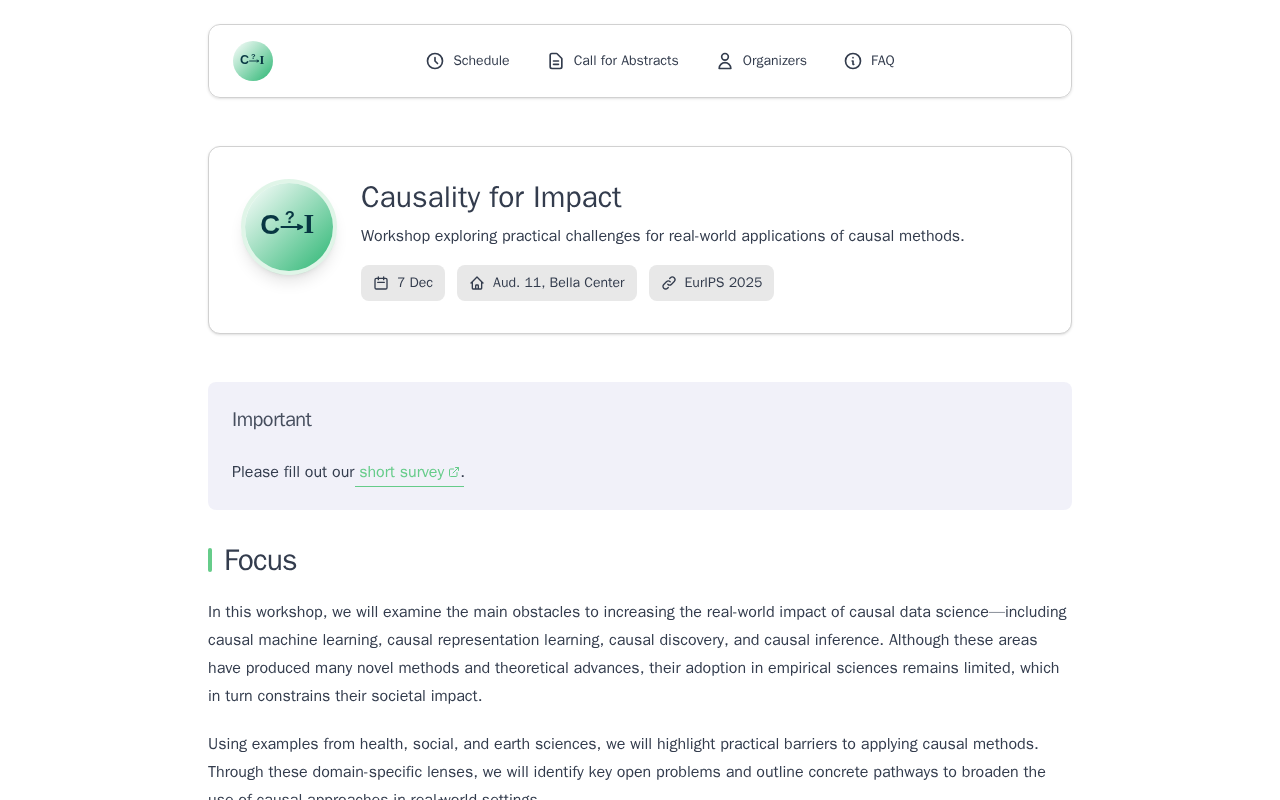
Task: Click the link icon on EurIPS badge
Action: pyautogui.click(x=669, y=283)
